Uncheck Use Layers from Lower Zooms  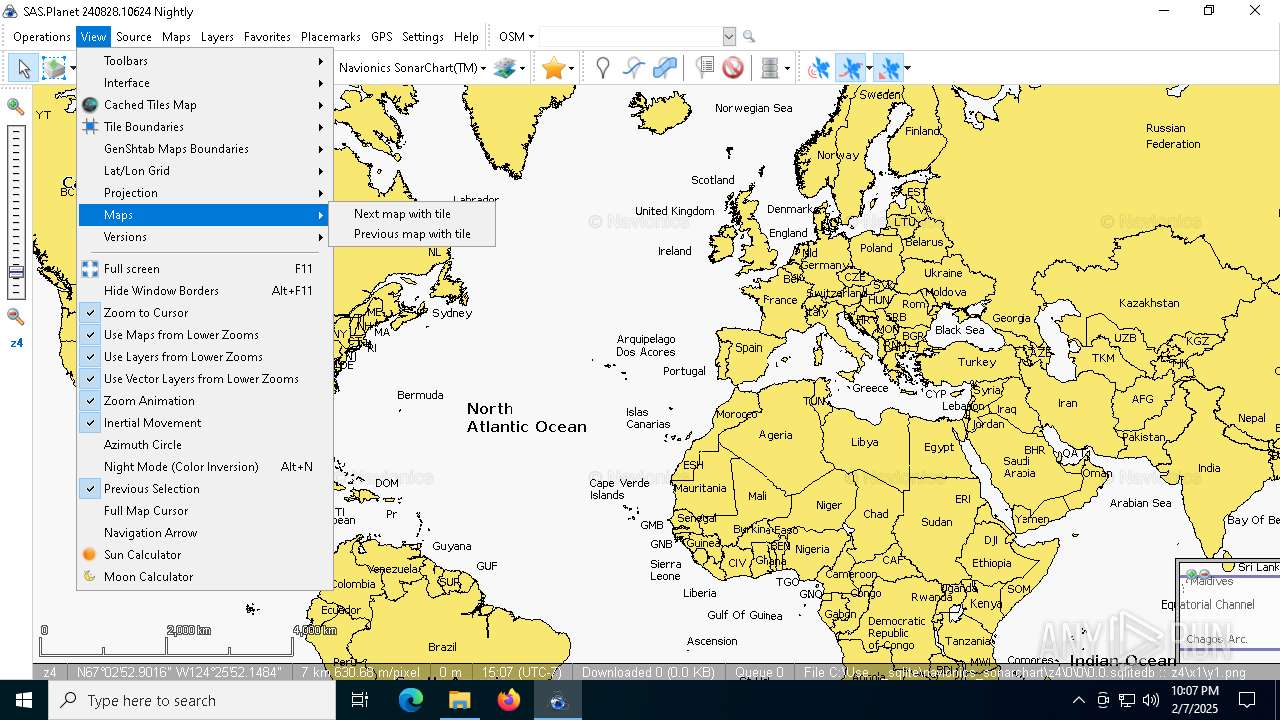click(205, 357)
